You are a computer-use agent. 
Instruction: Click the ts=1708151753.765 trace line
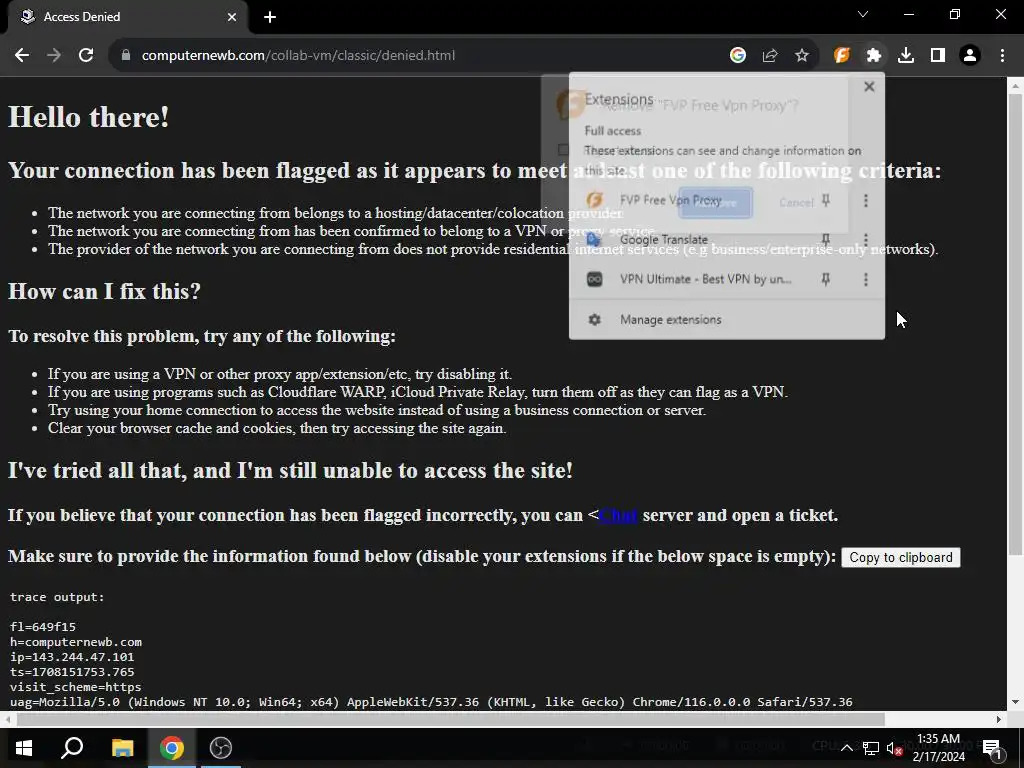72,672
